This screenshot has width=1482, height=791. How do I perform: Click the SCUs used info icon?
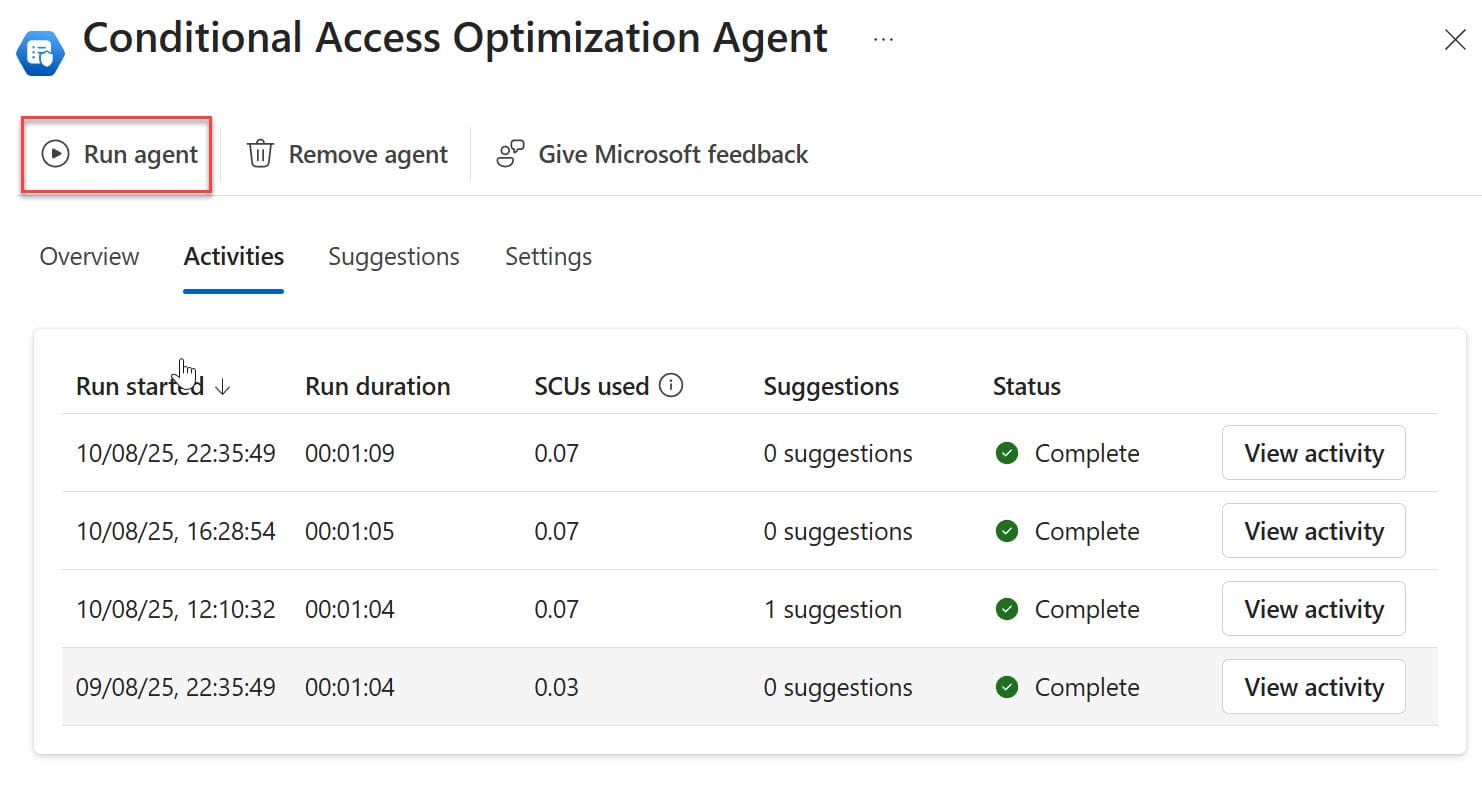pos(672,386)
